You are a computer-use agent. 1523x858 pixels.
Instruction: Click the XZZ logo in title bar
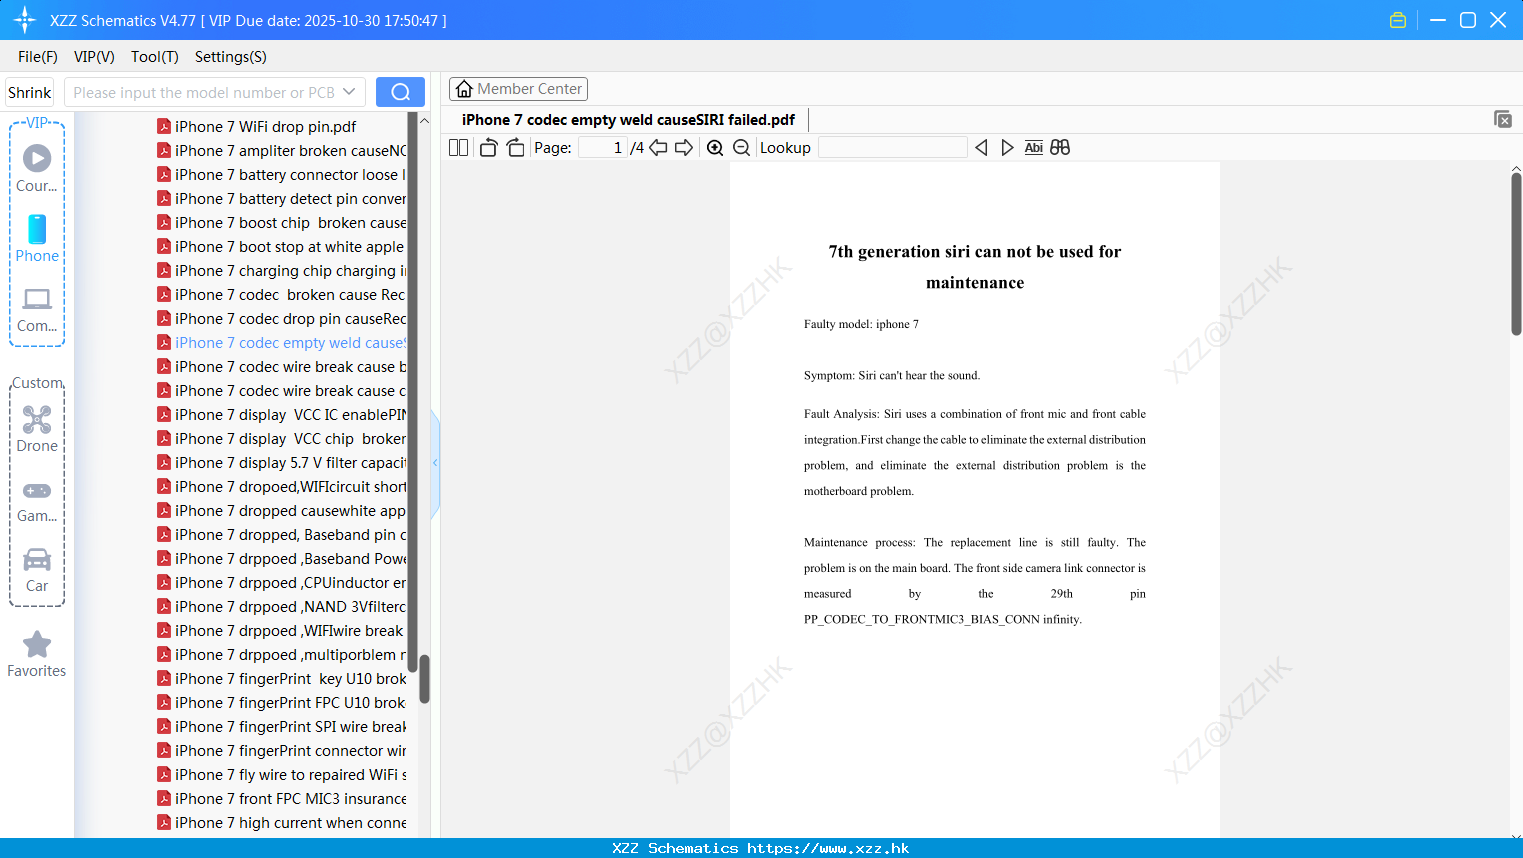tap(25, 20)
